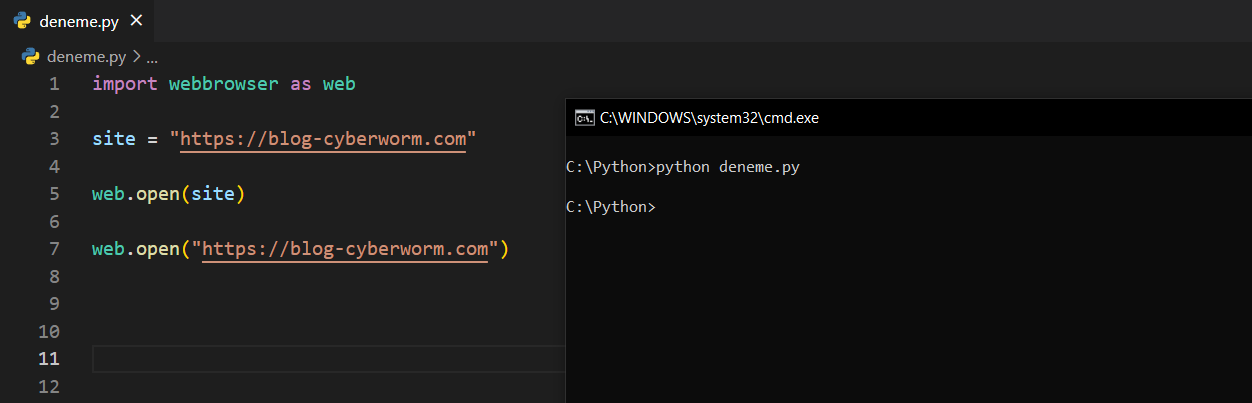
Task: Click the web.open(site) call on line 5
Action: 168,194
